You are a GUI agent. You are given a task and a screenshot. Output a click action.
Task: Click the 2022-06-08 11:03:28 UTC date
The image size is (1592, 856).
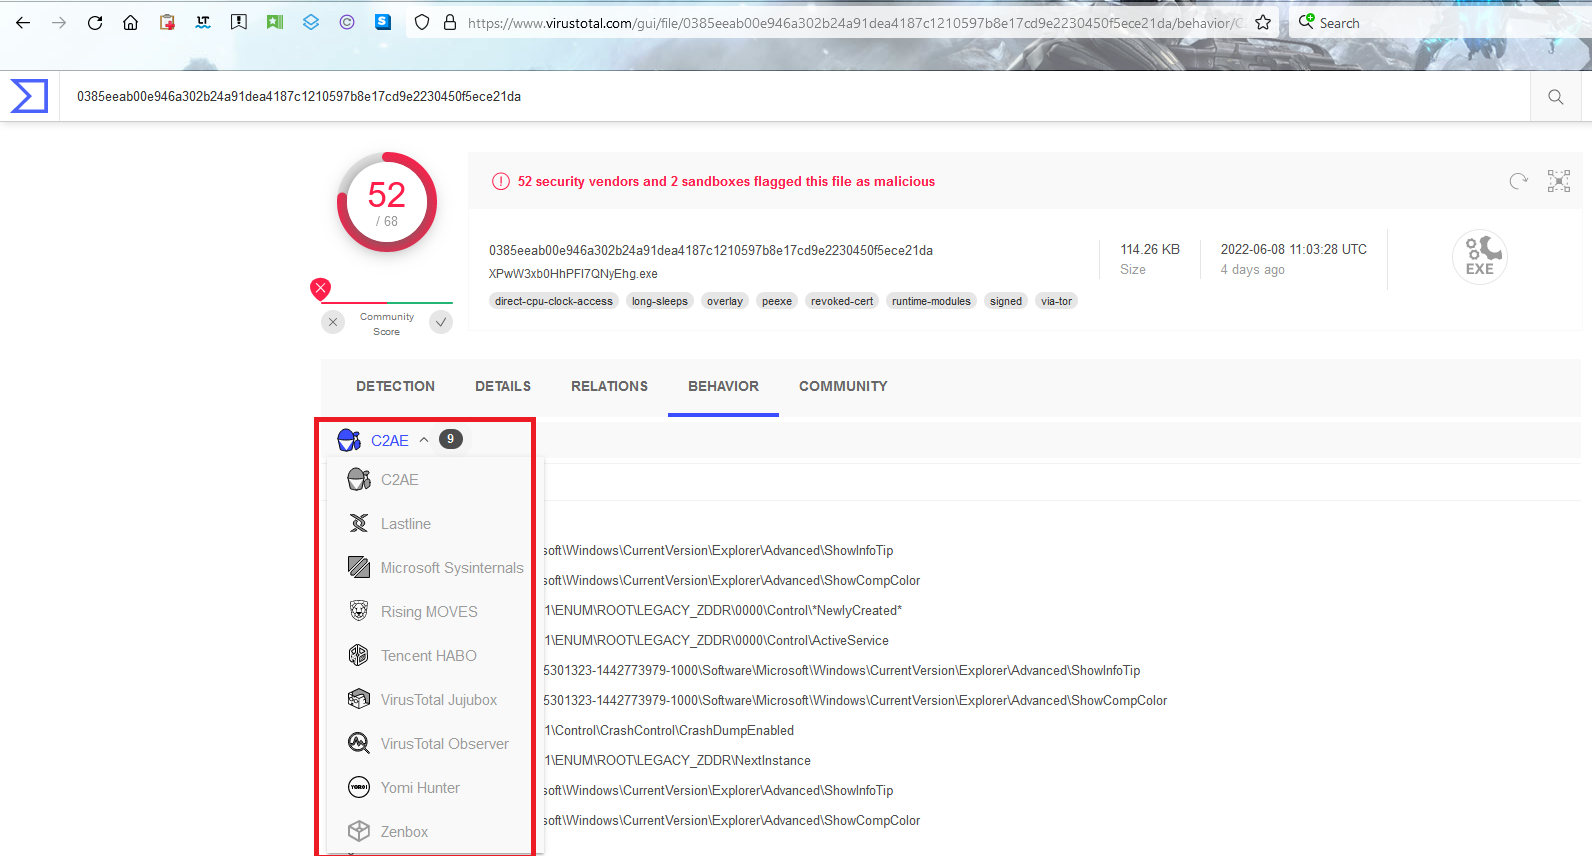(1294, 249)
